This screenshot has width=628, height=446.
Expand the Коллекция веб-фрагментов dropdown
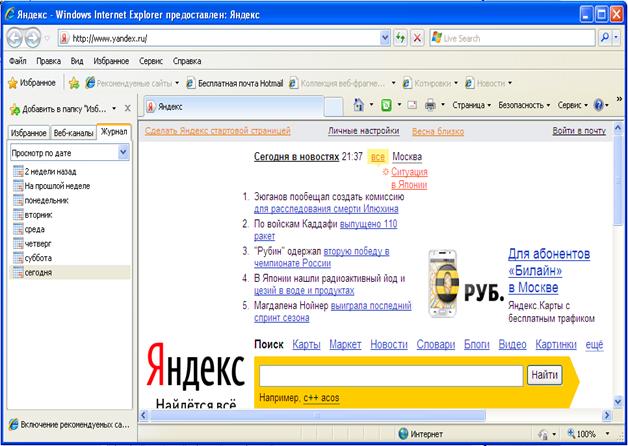(393, 83)
